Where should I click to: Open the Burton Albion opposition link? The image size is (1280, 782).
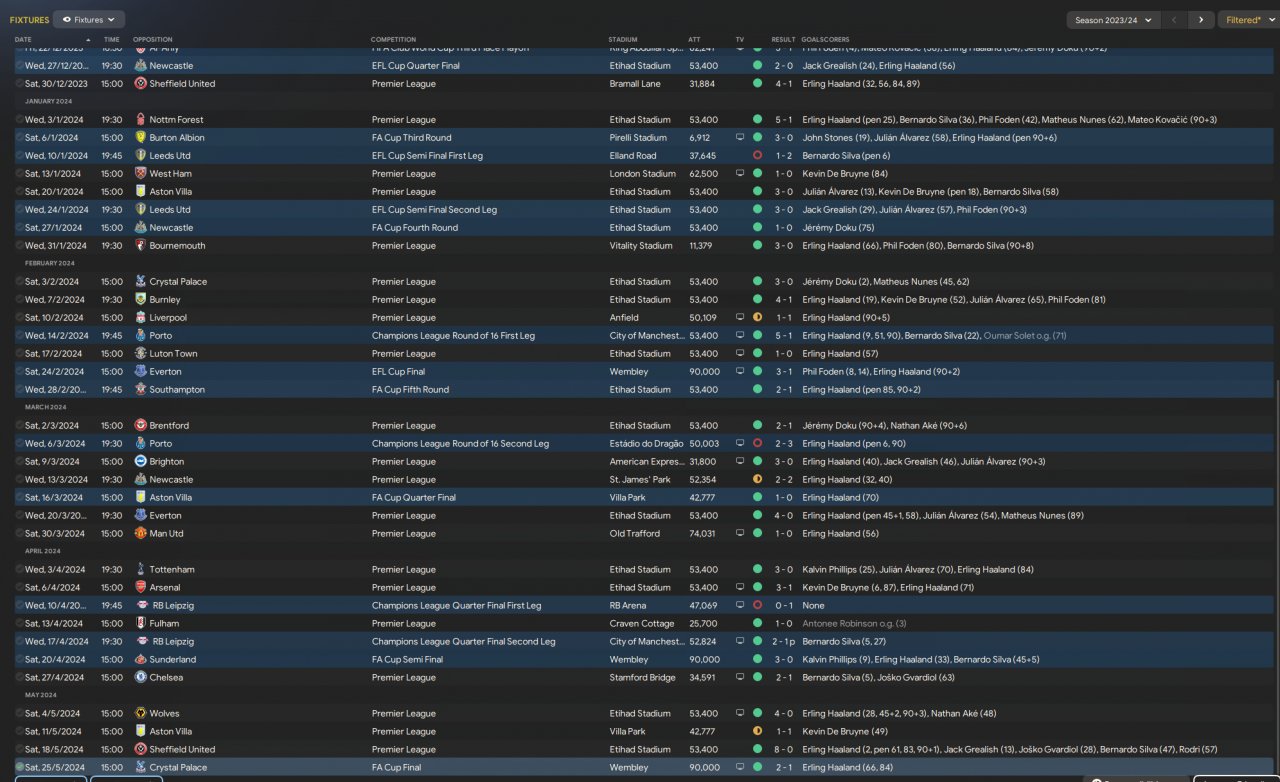(177, 138)
